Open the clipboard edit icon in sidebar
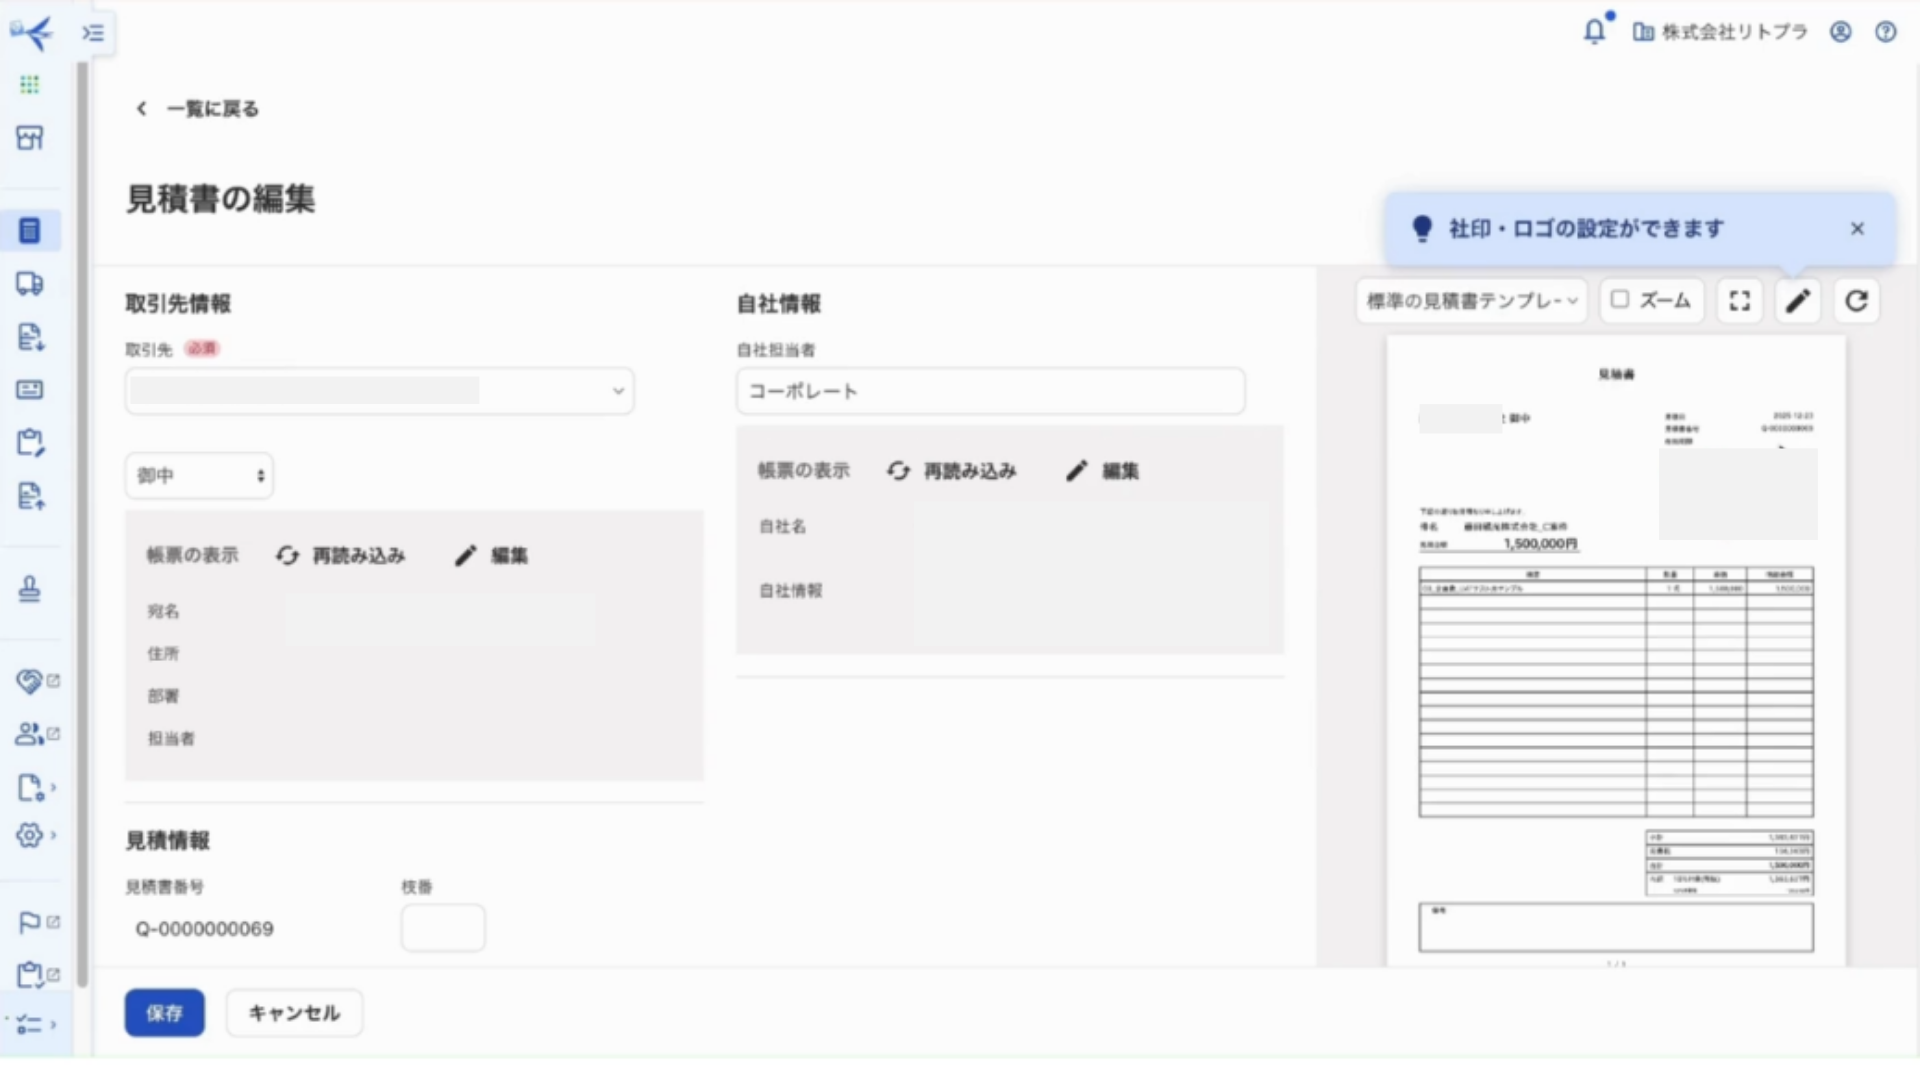 pos(30,442)
